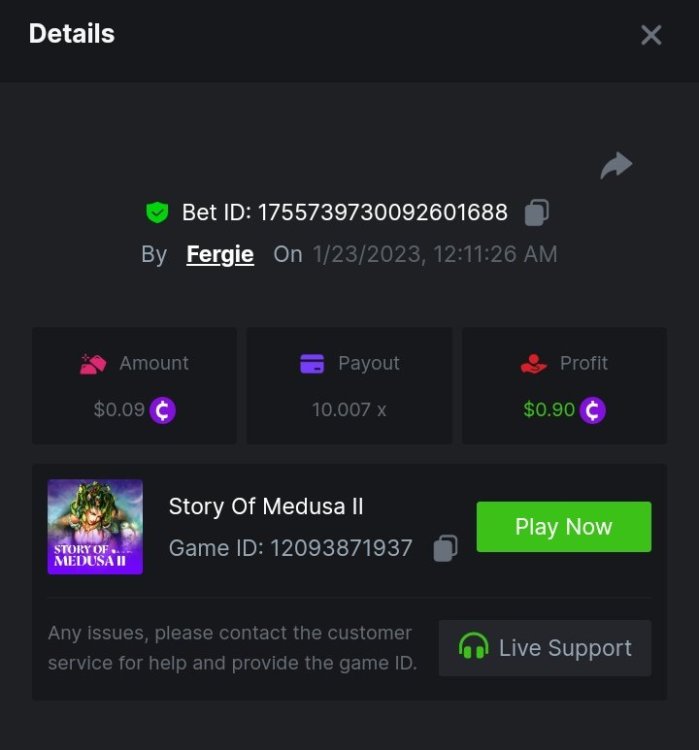This screenshot has width=699, height=750.
Task: Open Fergie's user profile link
Action: tap(220, 254)
